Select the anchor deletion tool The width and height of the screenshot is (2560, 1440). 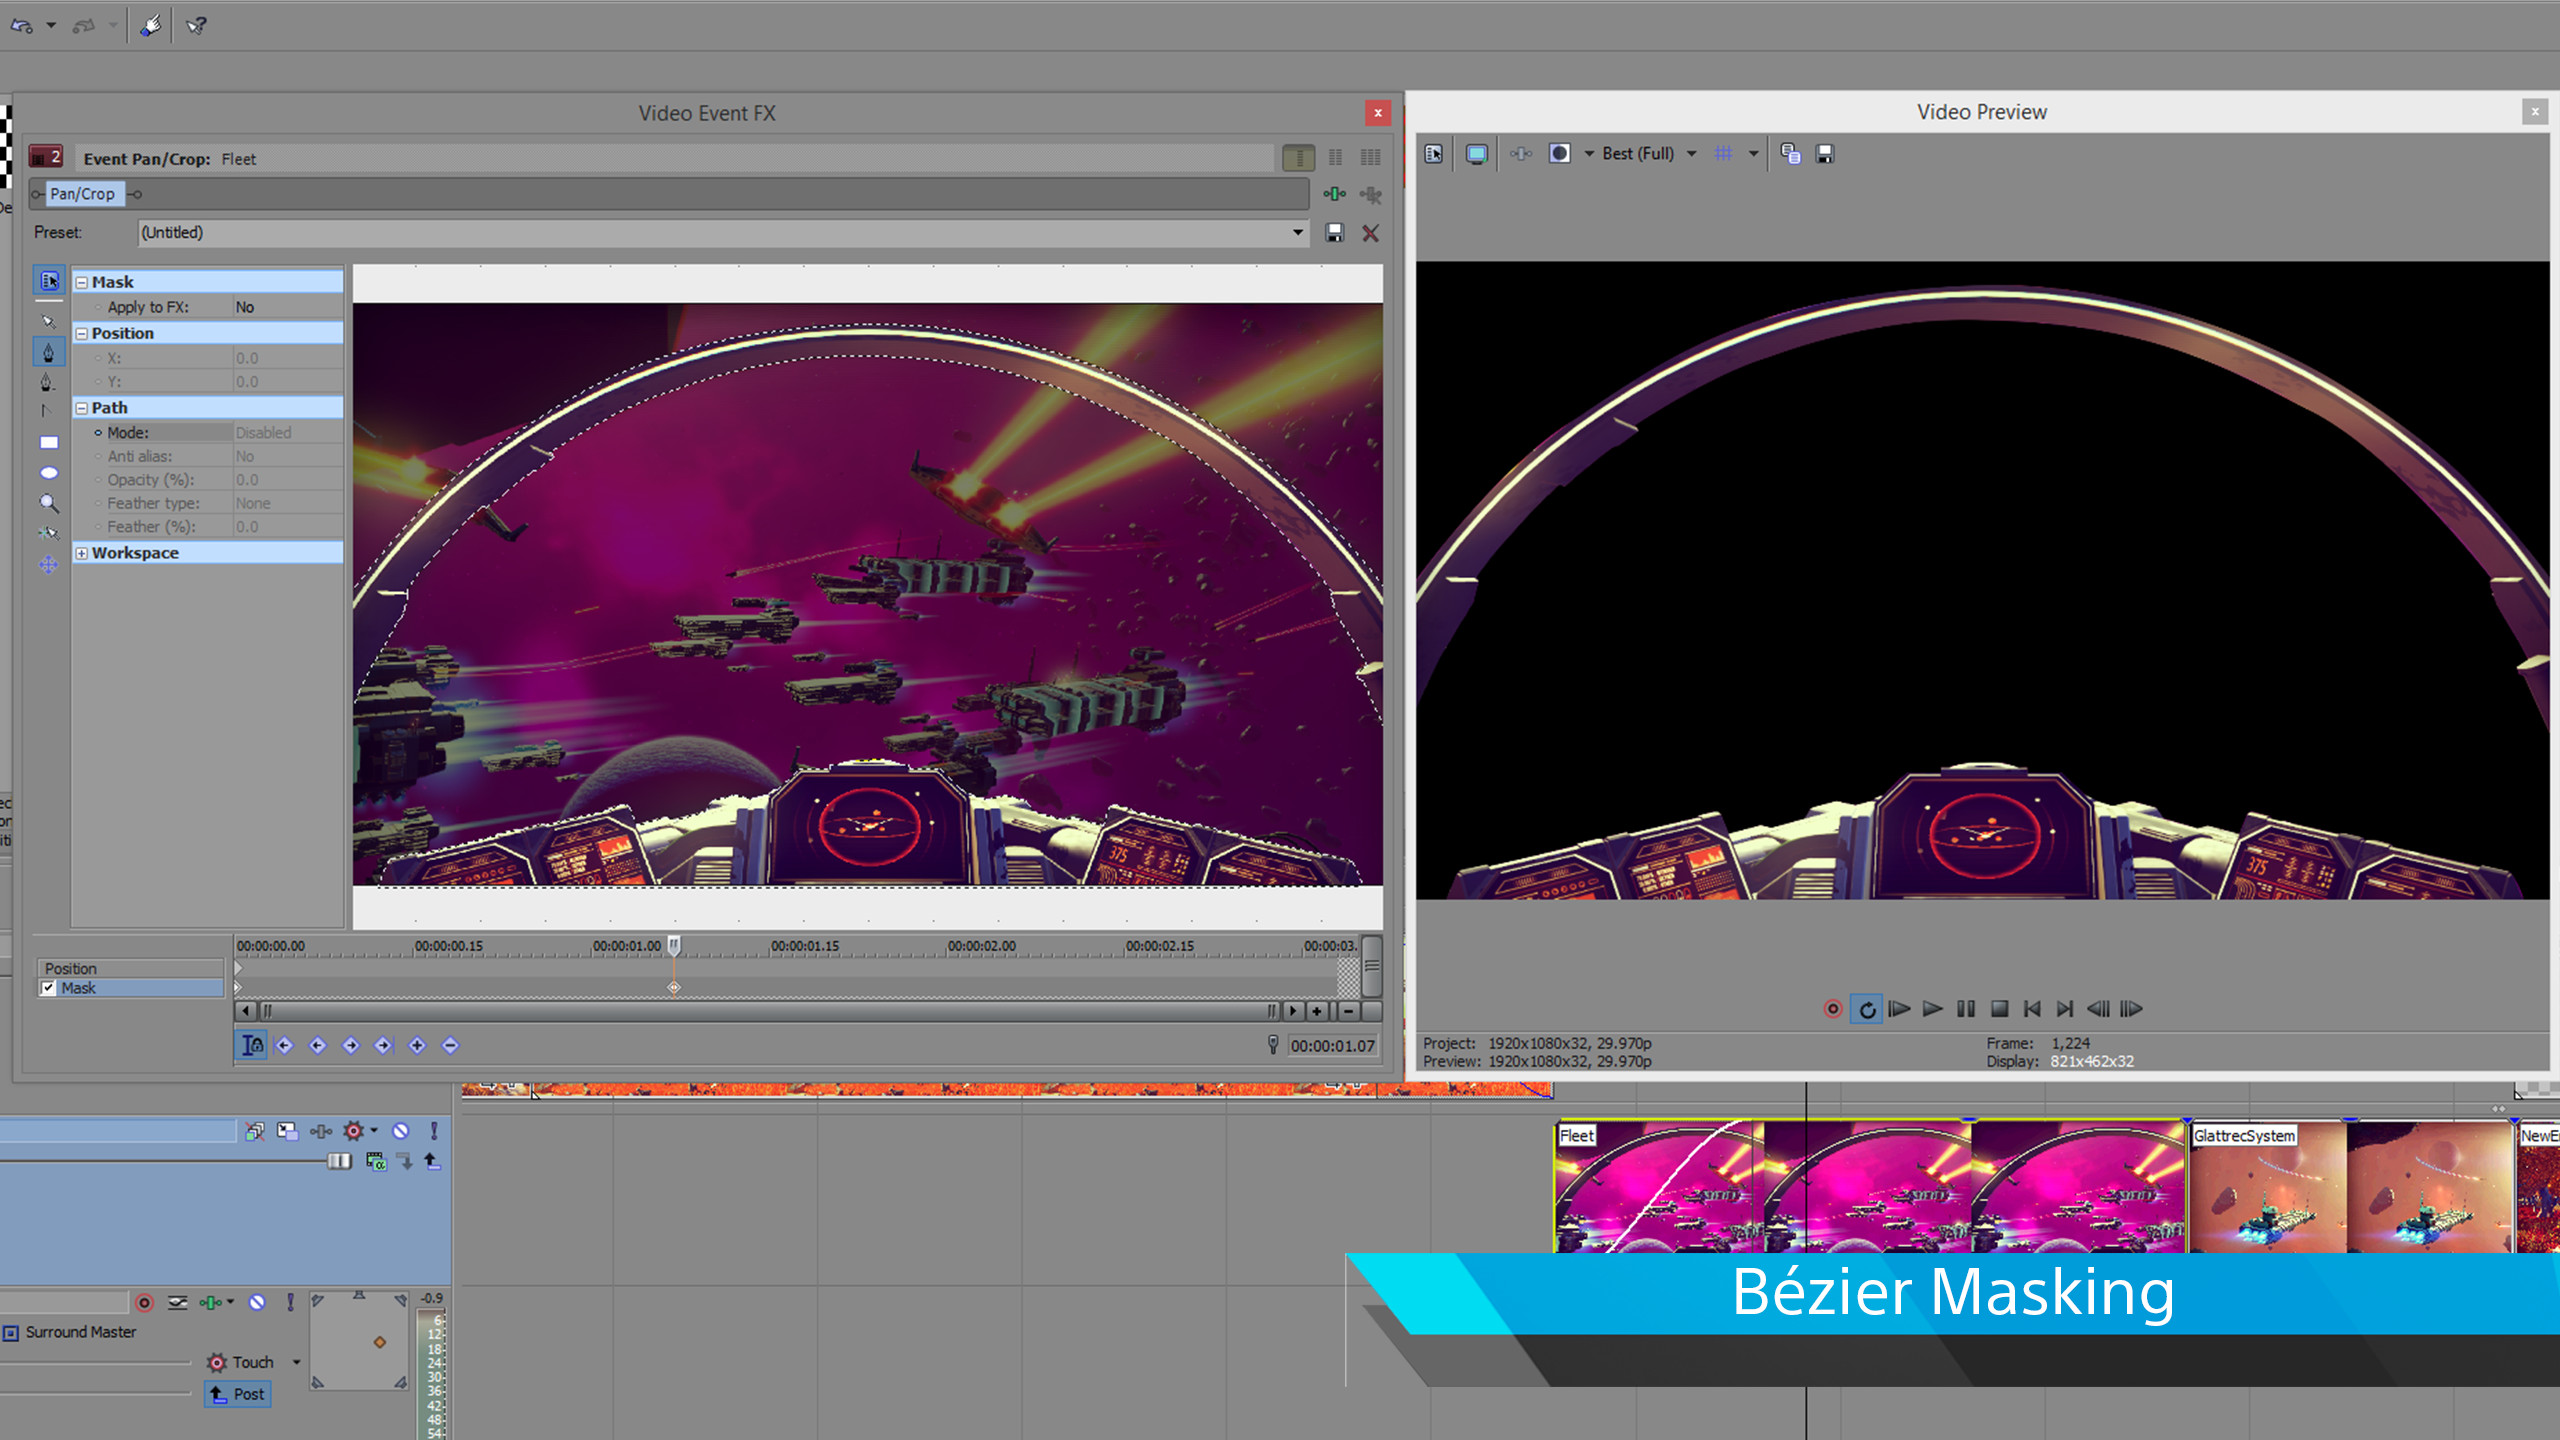48,381
